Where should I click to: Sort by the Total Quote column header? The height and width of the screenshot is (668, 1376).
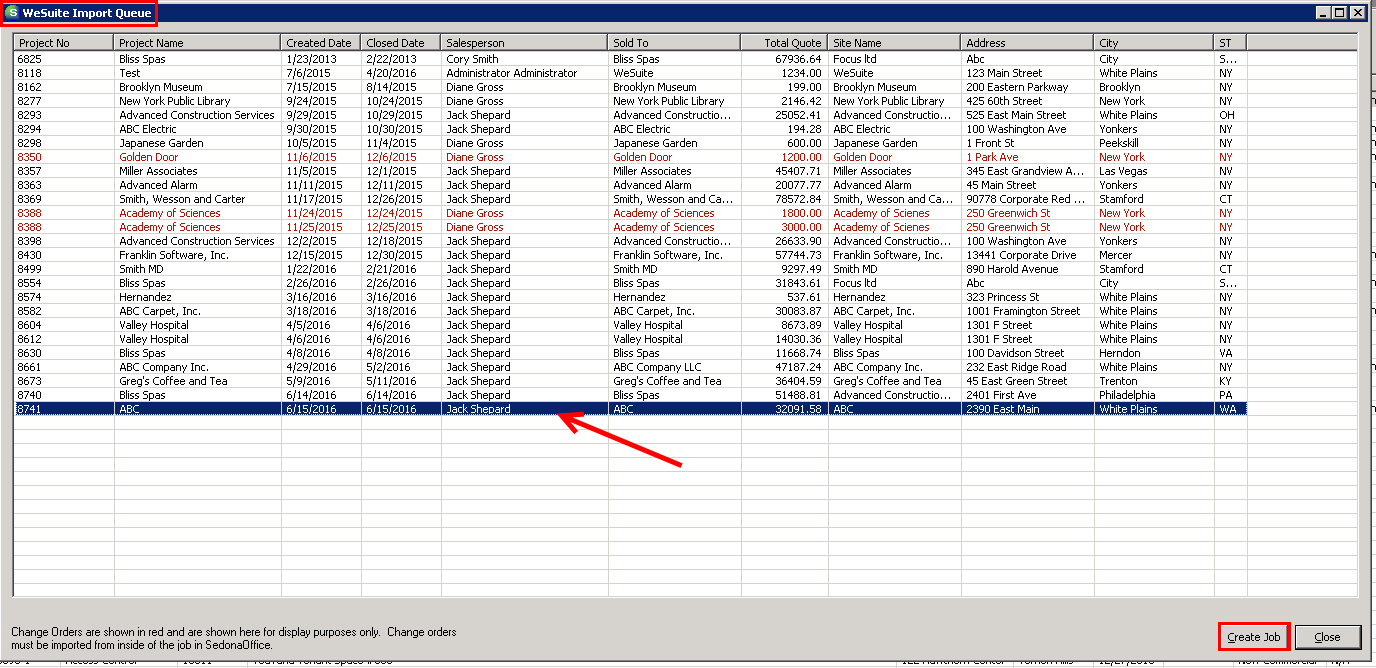click(x=785, y=43)
